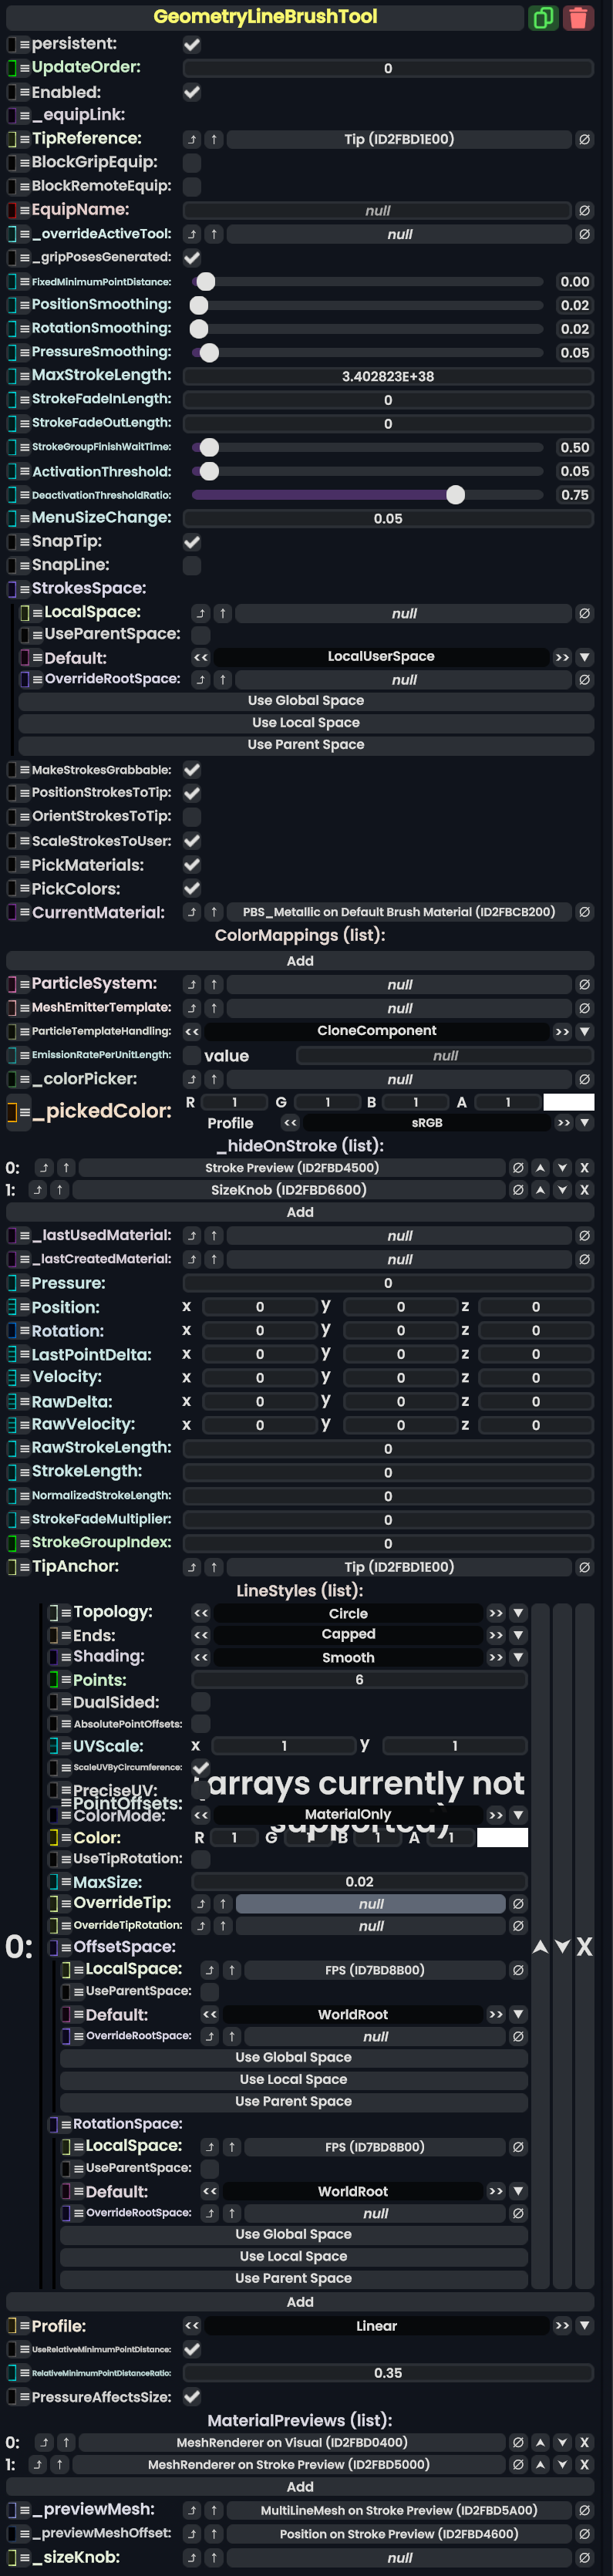This screenshot has width=613, height=2576.
Task: Clear the TipReference field using null icon
Action: click(x=584, y=139)
